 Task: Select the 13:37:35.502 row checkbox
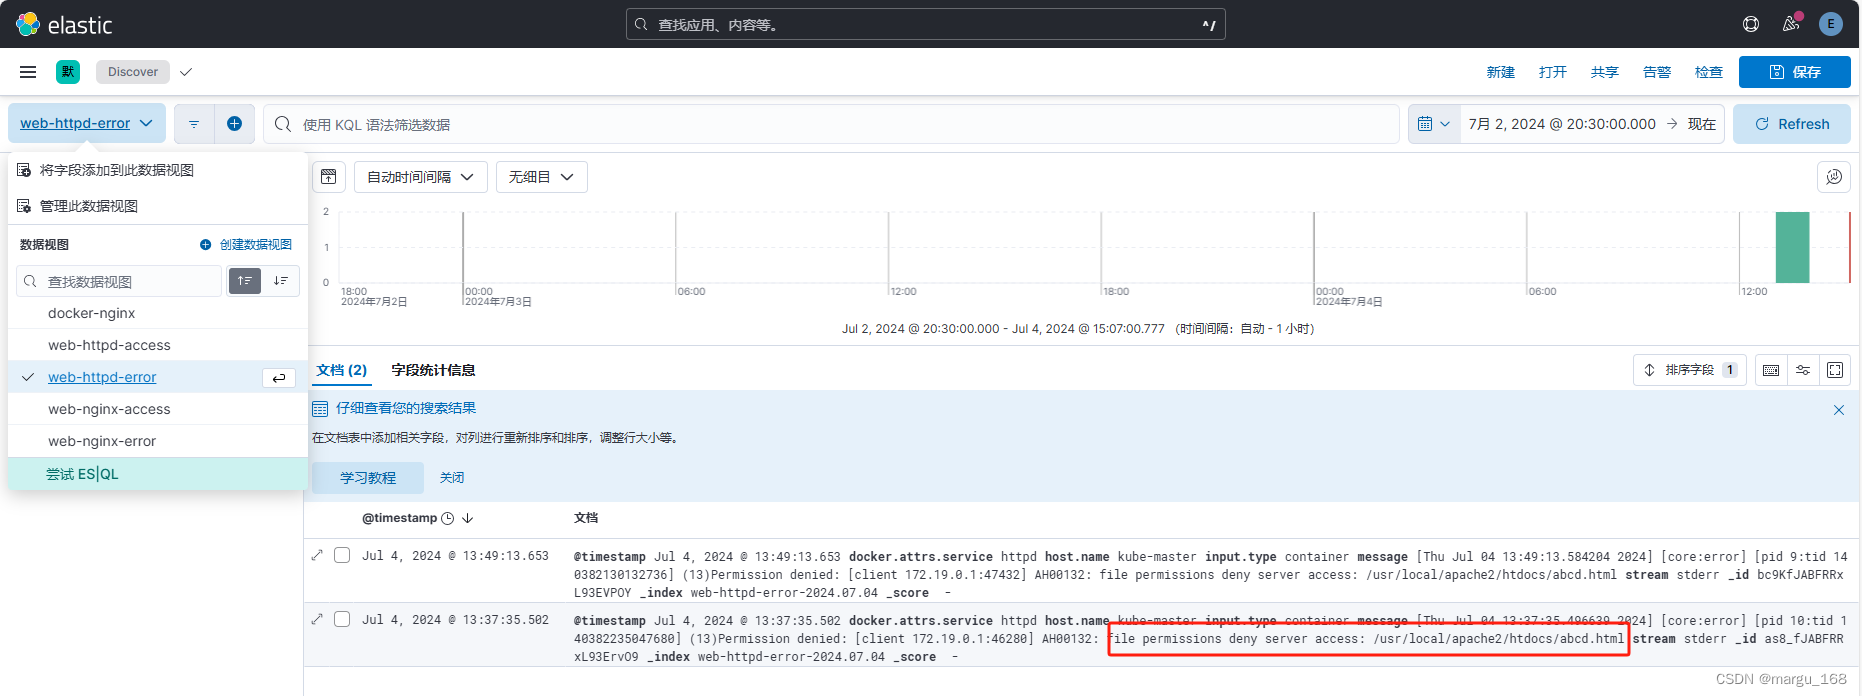tap(342, 619)
